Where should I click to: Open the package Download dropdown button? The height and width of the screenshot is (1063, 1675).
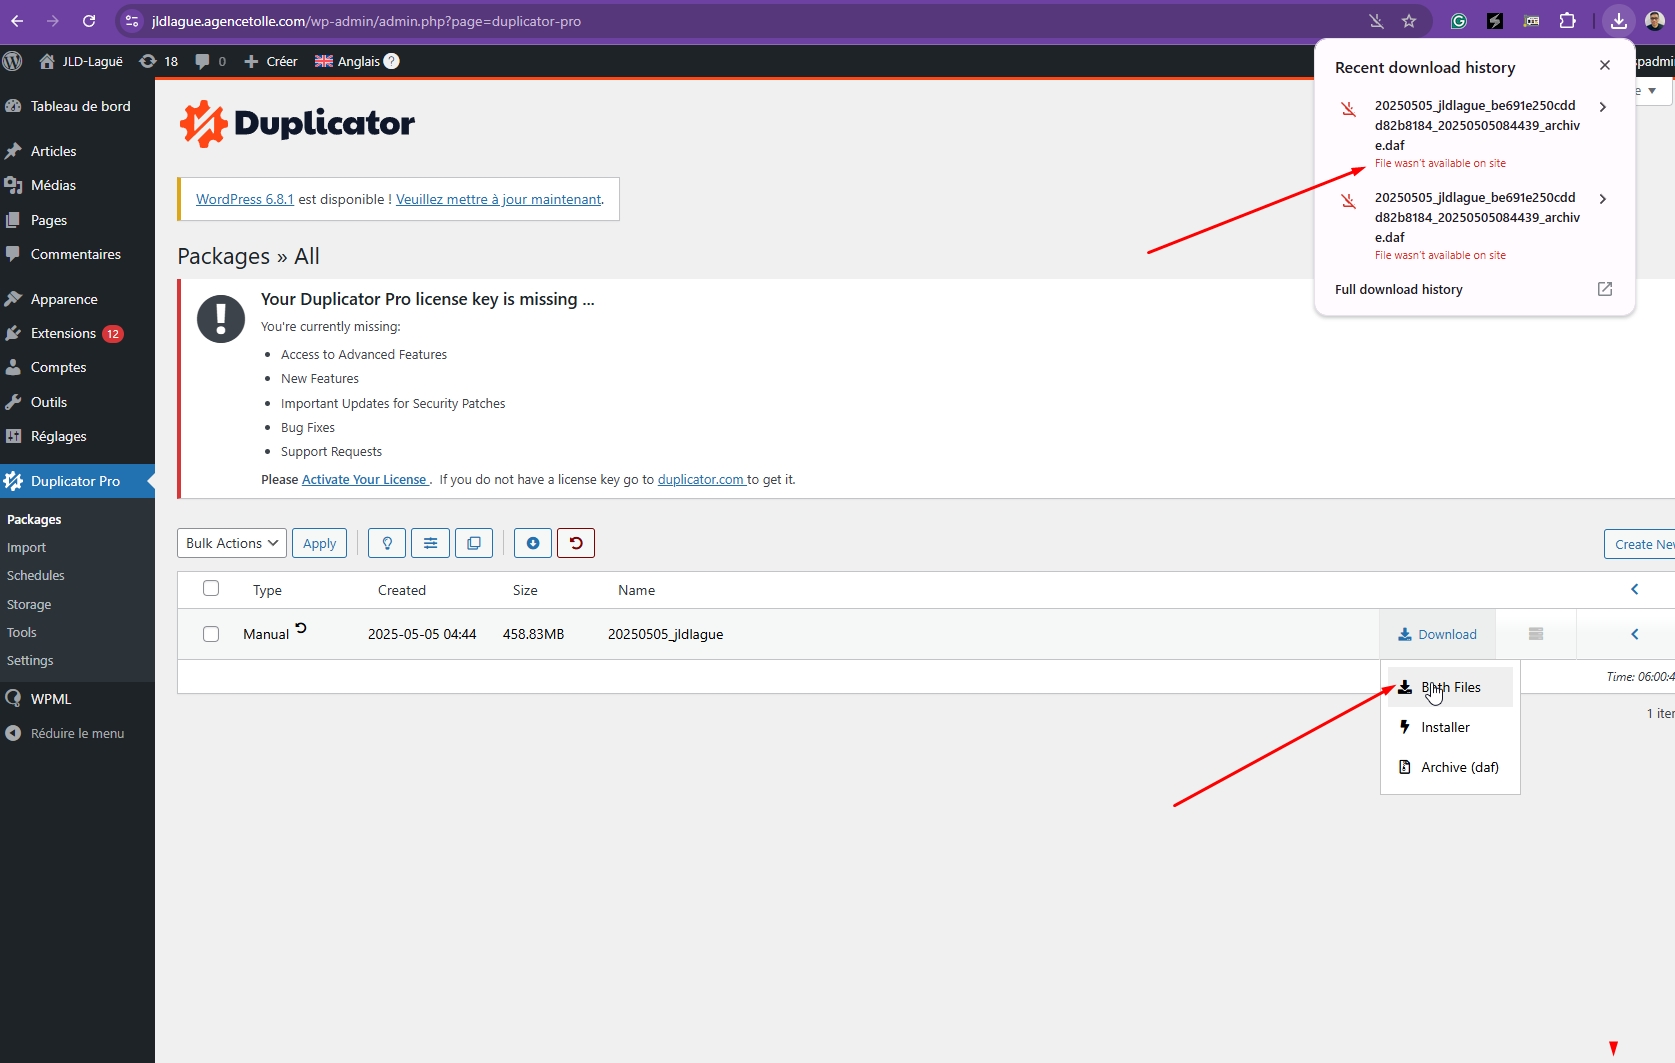1437,634
